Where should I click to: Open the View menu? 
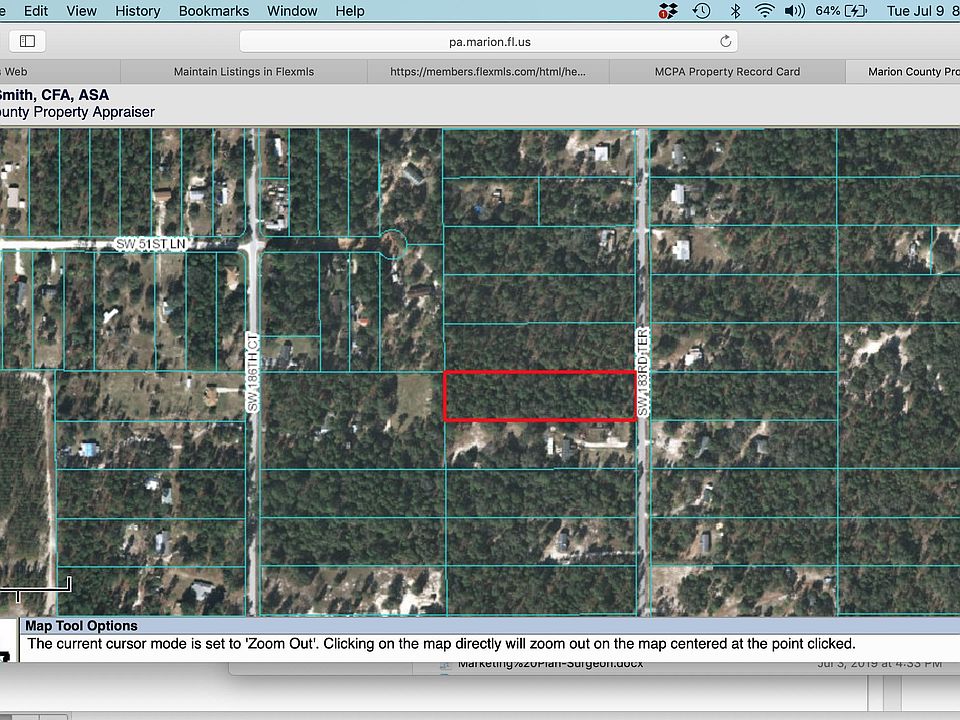(x=81, y=11)
